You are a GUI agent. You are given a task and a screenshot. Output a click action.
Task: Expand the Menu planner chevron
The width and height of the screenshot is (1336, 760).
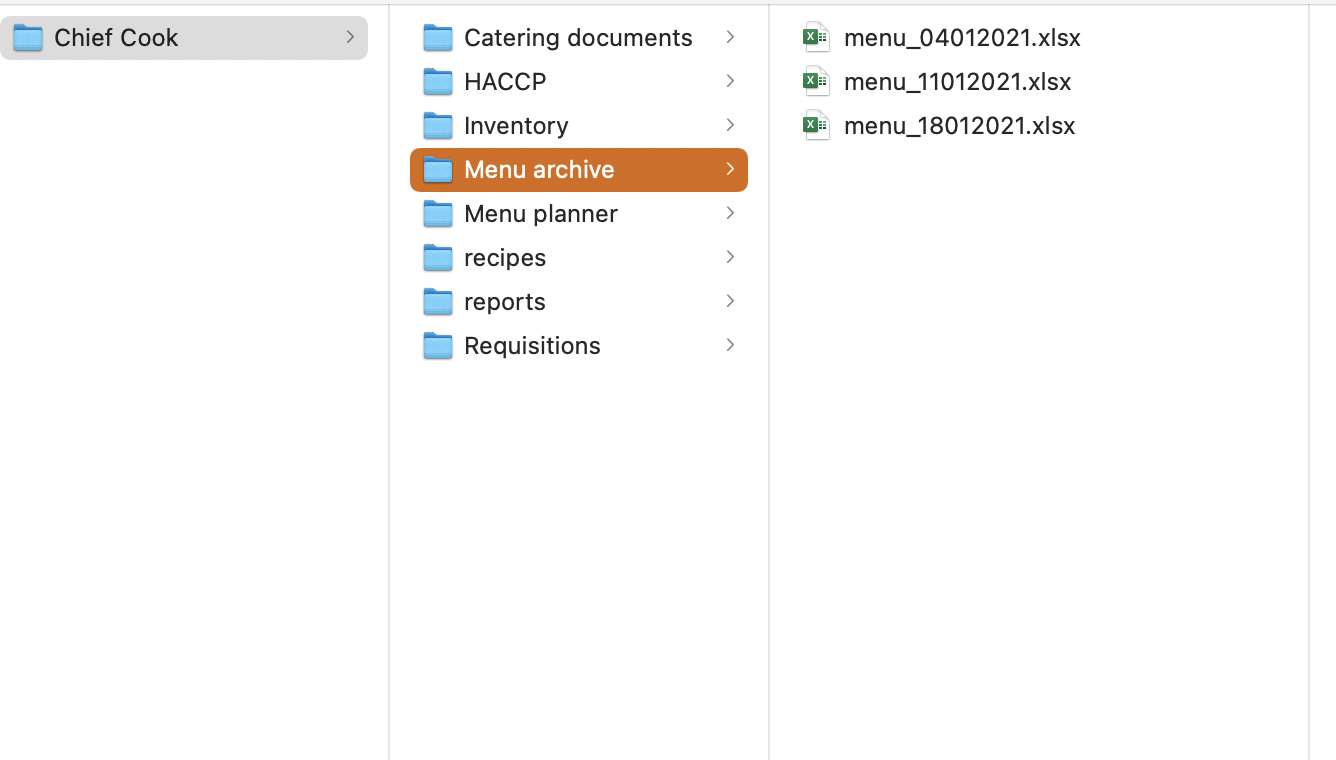(x=730, y=213)
